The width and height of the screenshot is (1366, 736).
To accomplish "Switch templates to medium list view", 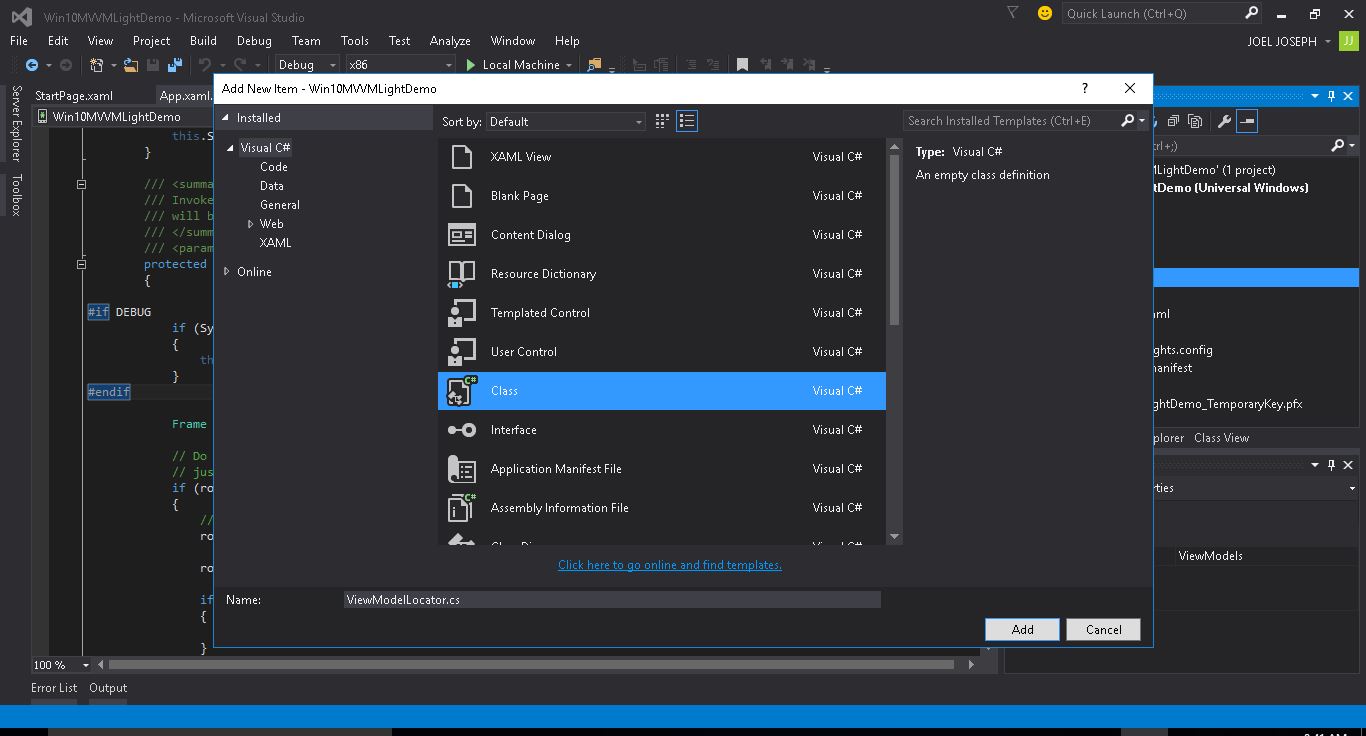I will pyautogui.click(x=687, y=121).
